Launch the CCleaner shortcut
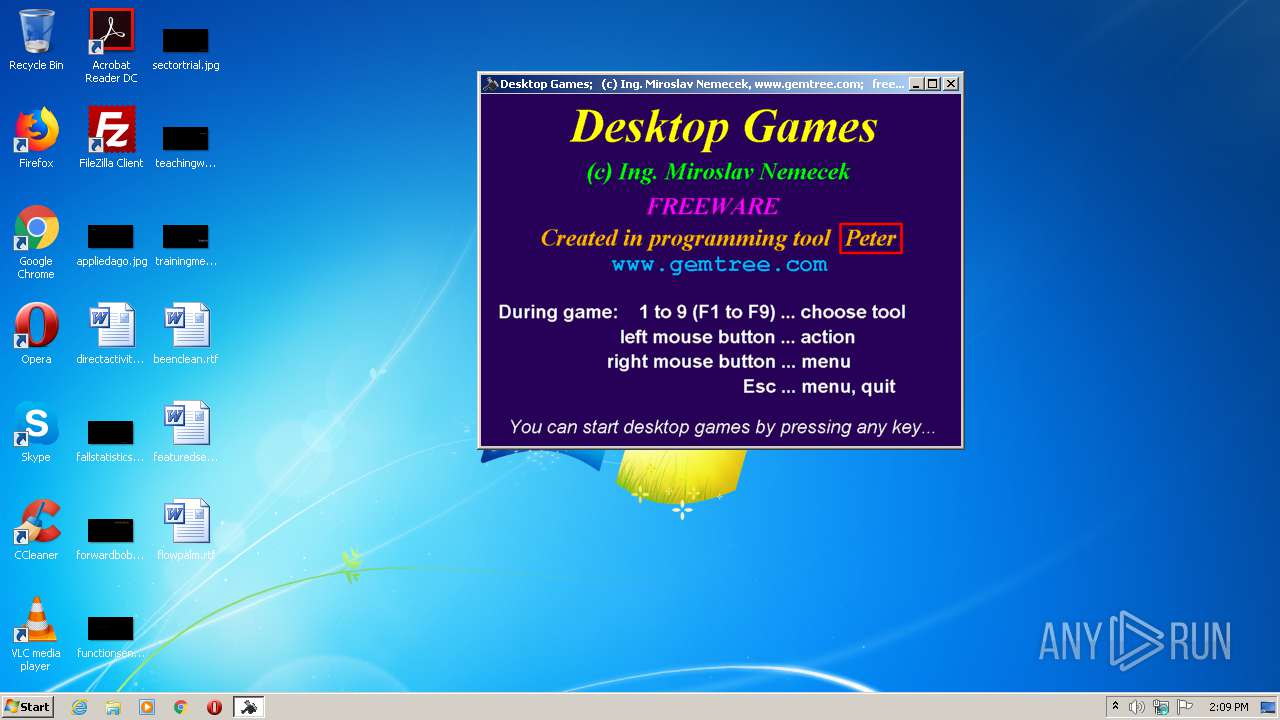Image resolution: width=1280 pixels, height=720 pixels. 36,530
